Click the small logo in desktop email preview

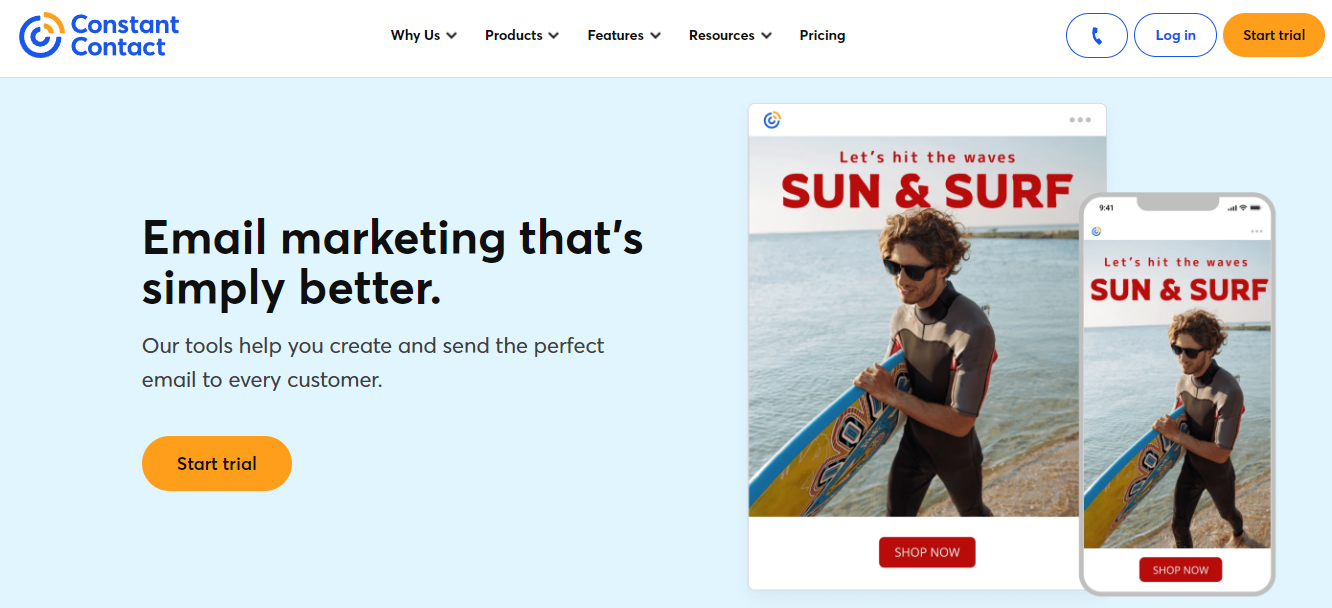click(772, 120)
